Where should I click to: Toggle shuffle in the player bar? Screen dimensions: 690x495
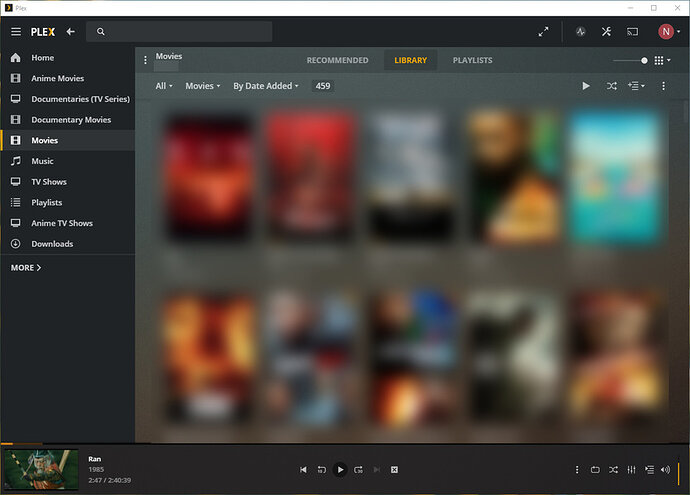coord(613,469)
